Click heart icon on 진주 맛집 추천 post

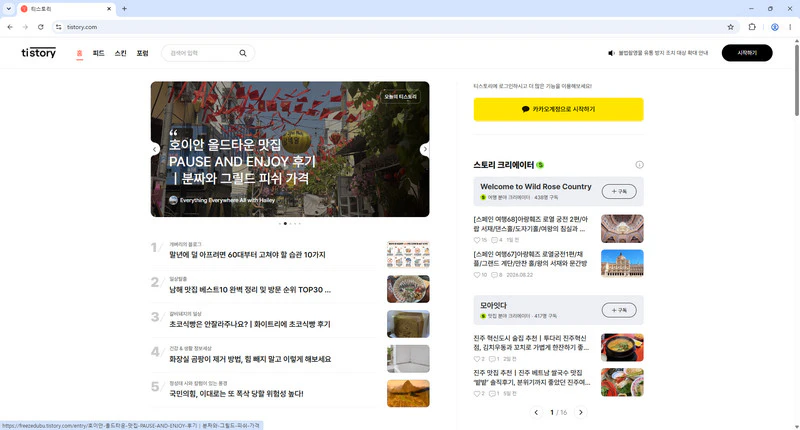coord(477,394)
